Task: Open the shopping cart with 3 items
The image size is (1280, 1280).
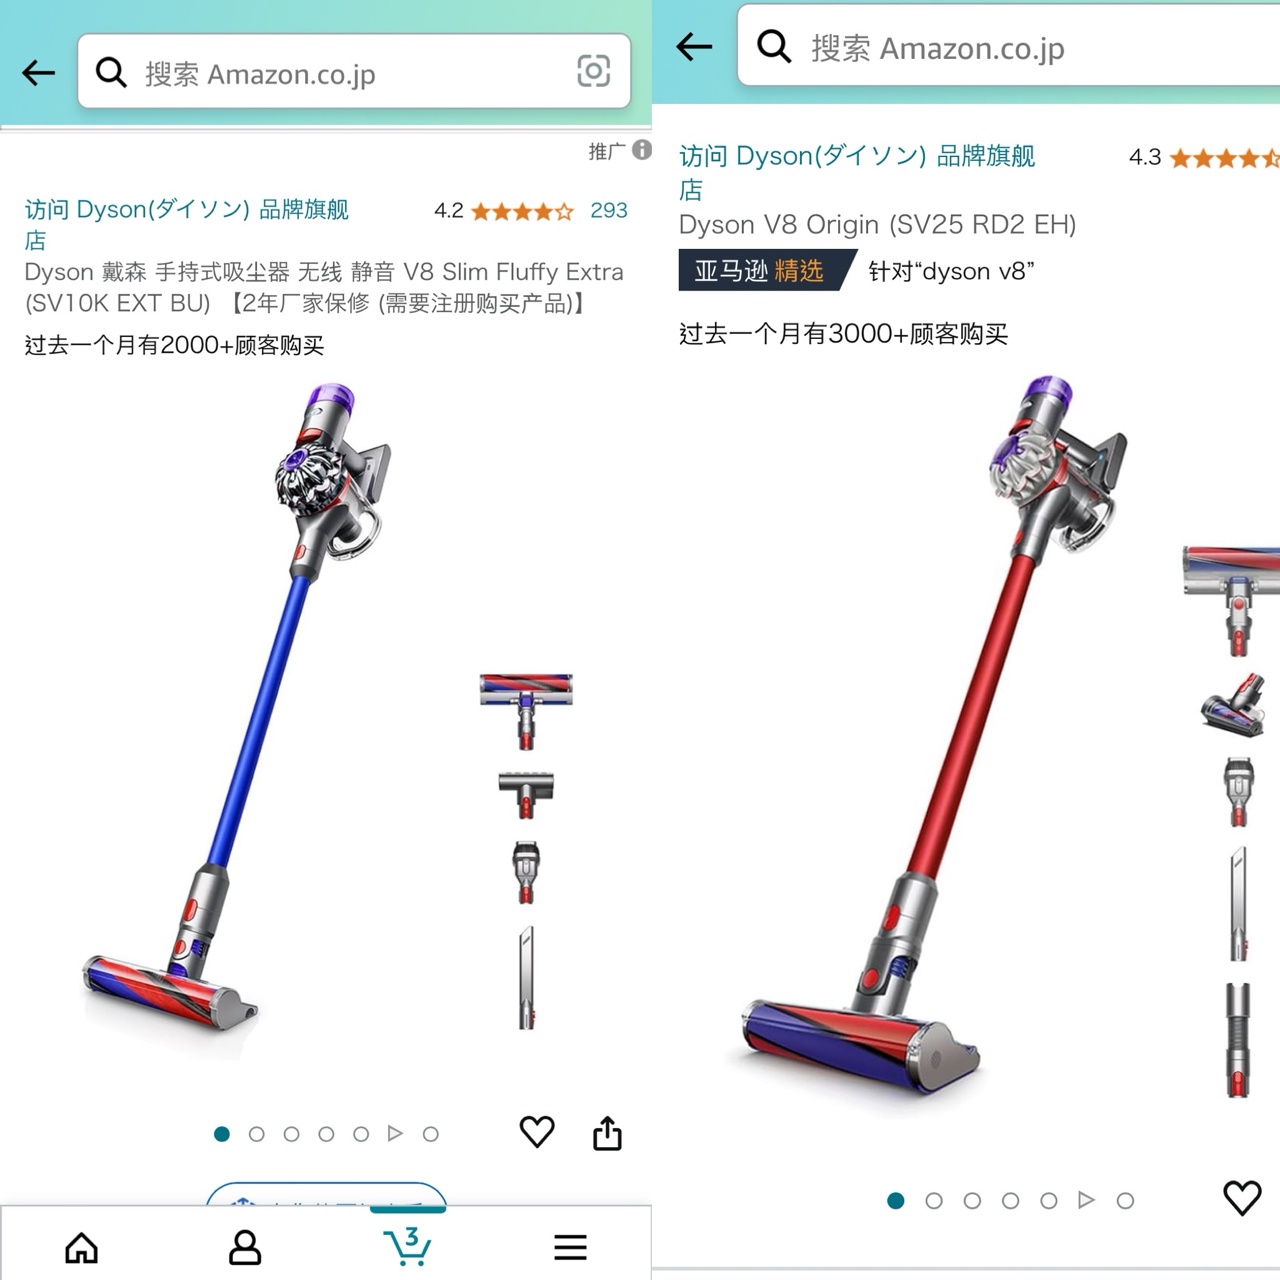Action: [x=407, y=1246]
